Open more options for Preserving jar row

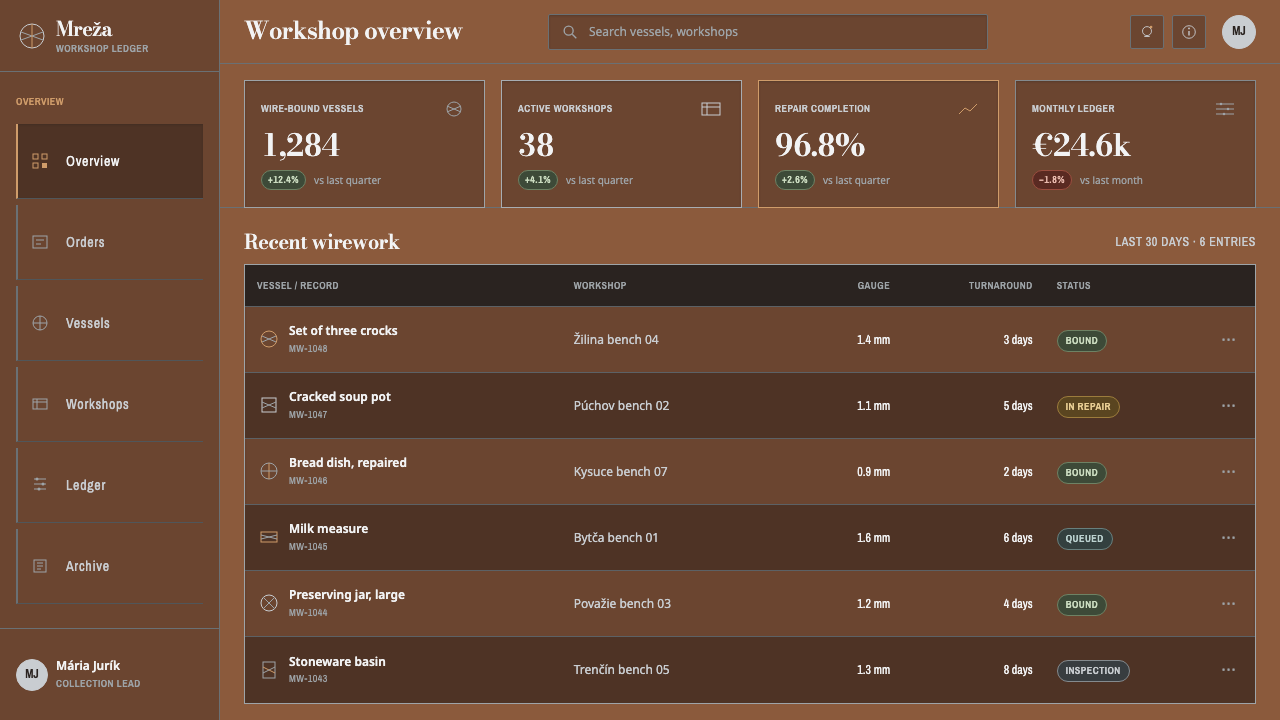(x=1229, y=604)
